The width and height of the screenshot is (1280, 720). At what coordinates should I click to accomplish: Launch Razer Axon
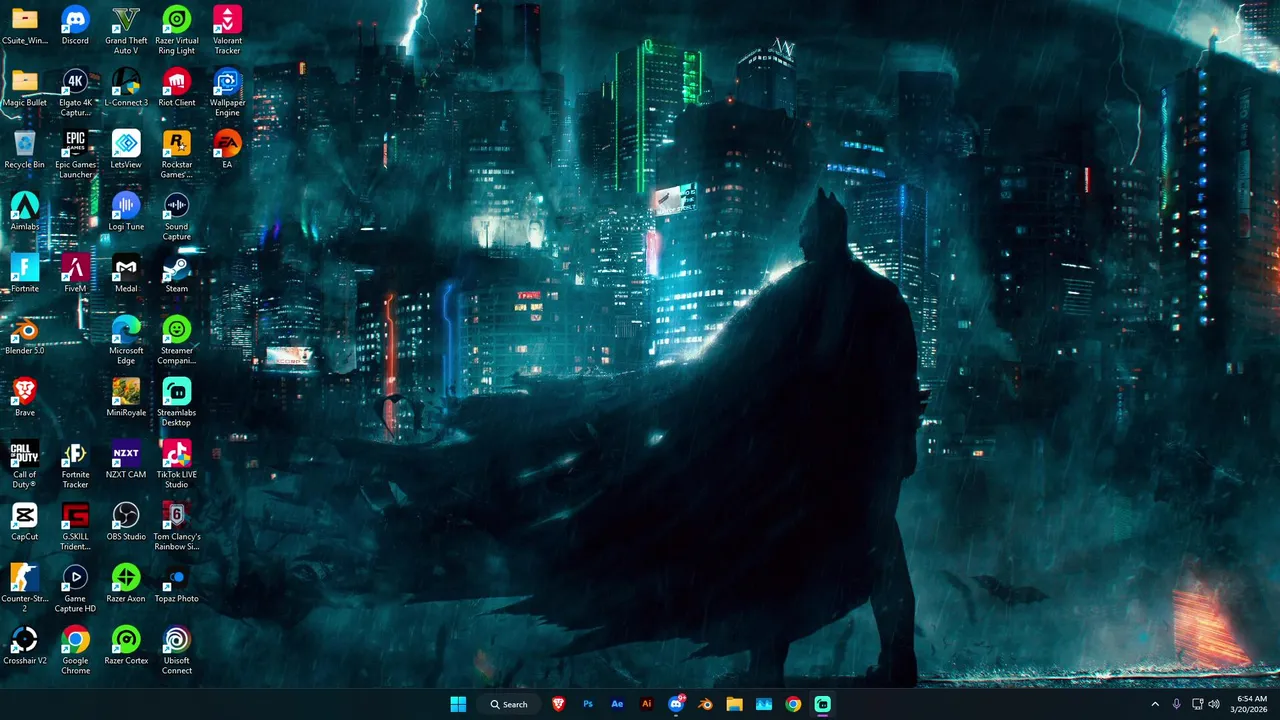[126, 585]
